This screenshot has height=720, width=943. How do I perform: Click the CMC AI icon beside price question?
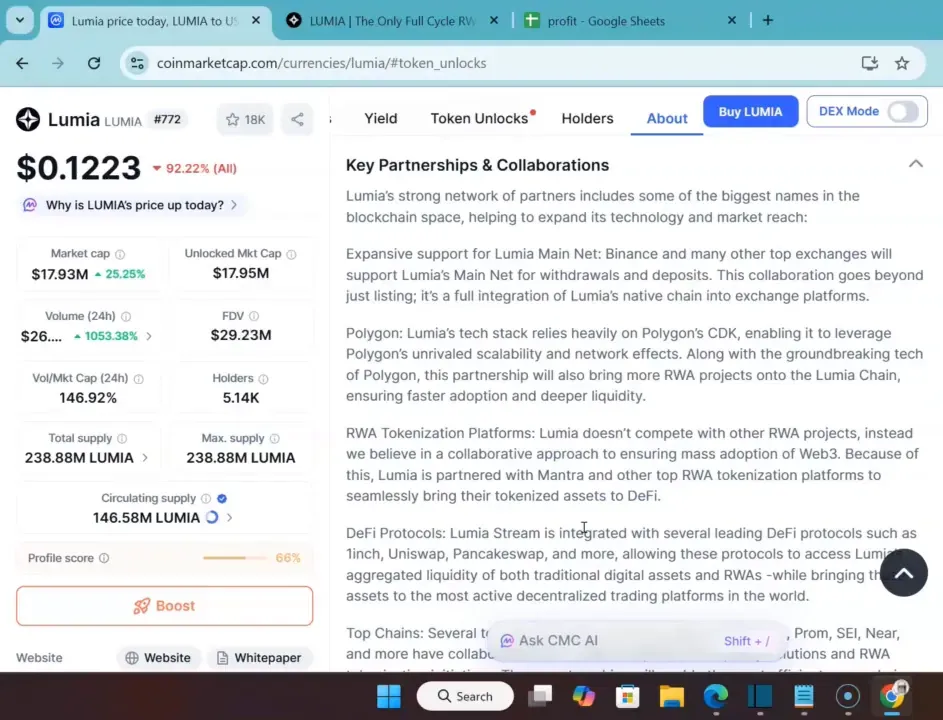[x=30, y=204]
